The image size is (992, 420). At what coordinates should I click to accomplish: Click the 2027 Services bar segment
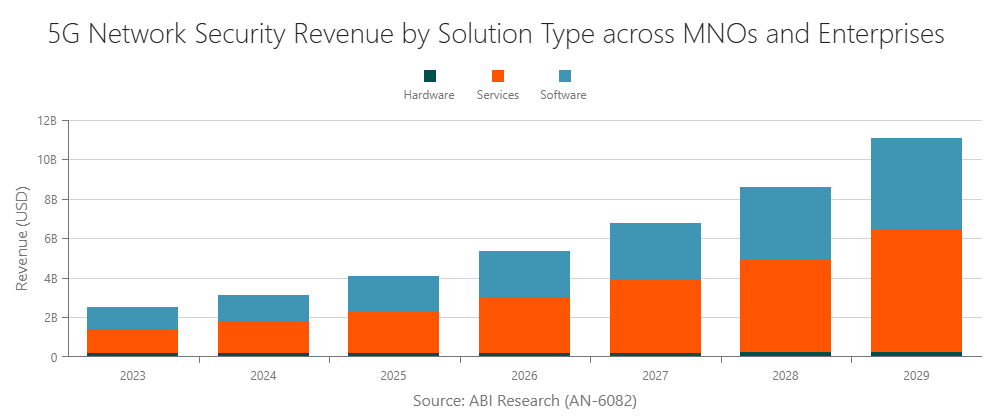(x=655, y=316)
